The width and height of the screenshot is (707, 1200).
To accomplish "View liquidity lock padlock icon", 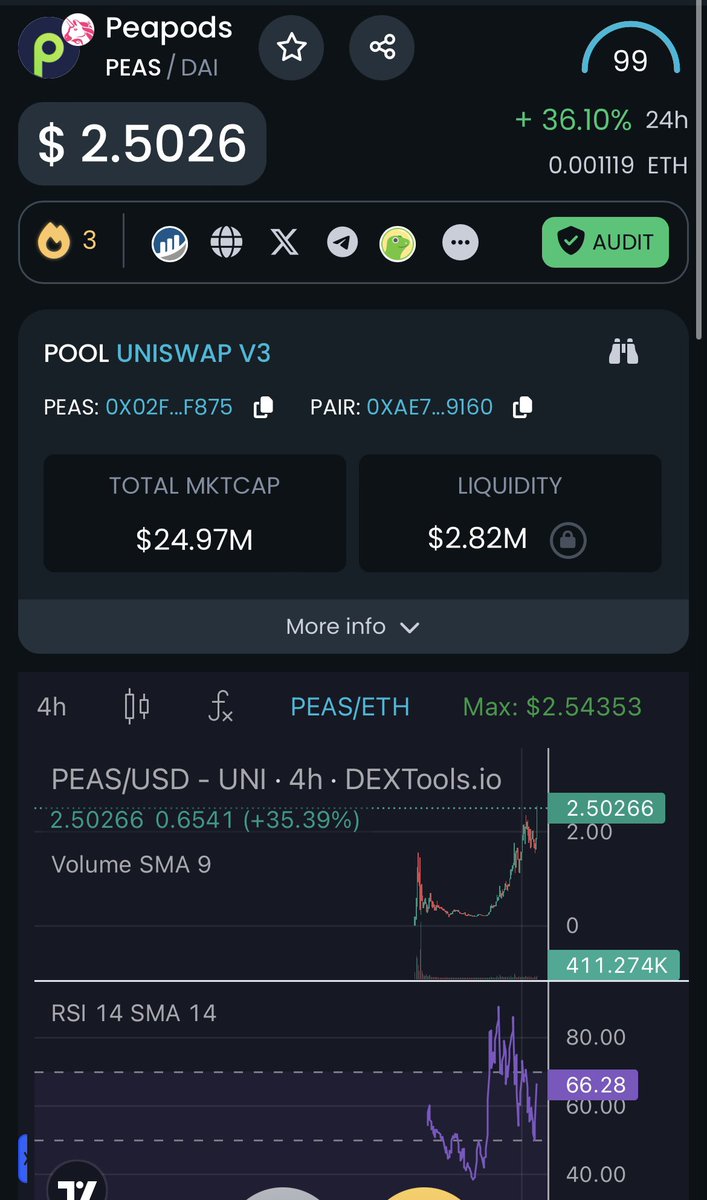I will (x=568, y=541).
